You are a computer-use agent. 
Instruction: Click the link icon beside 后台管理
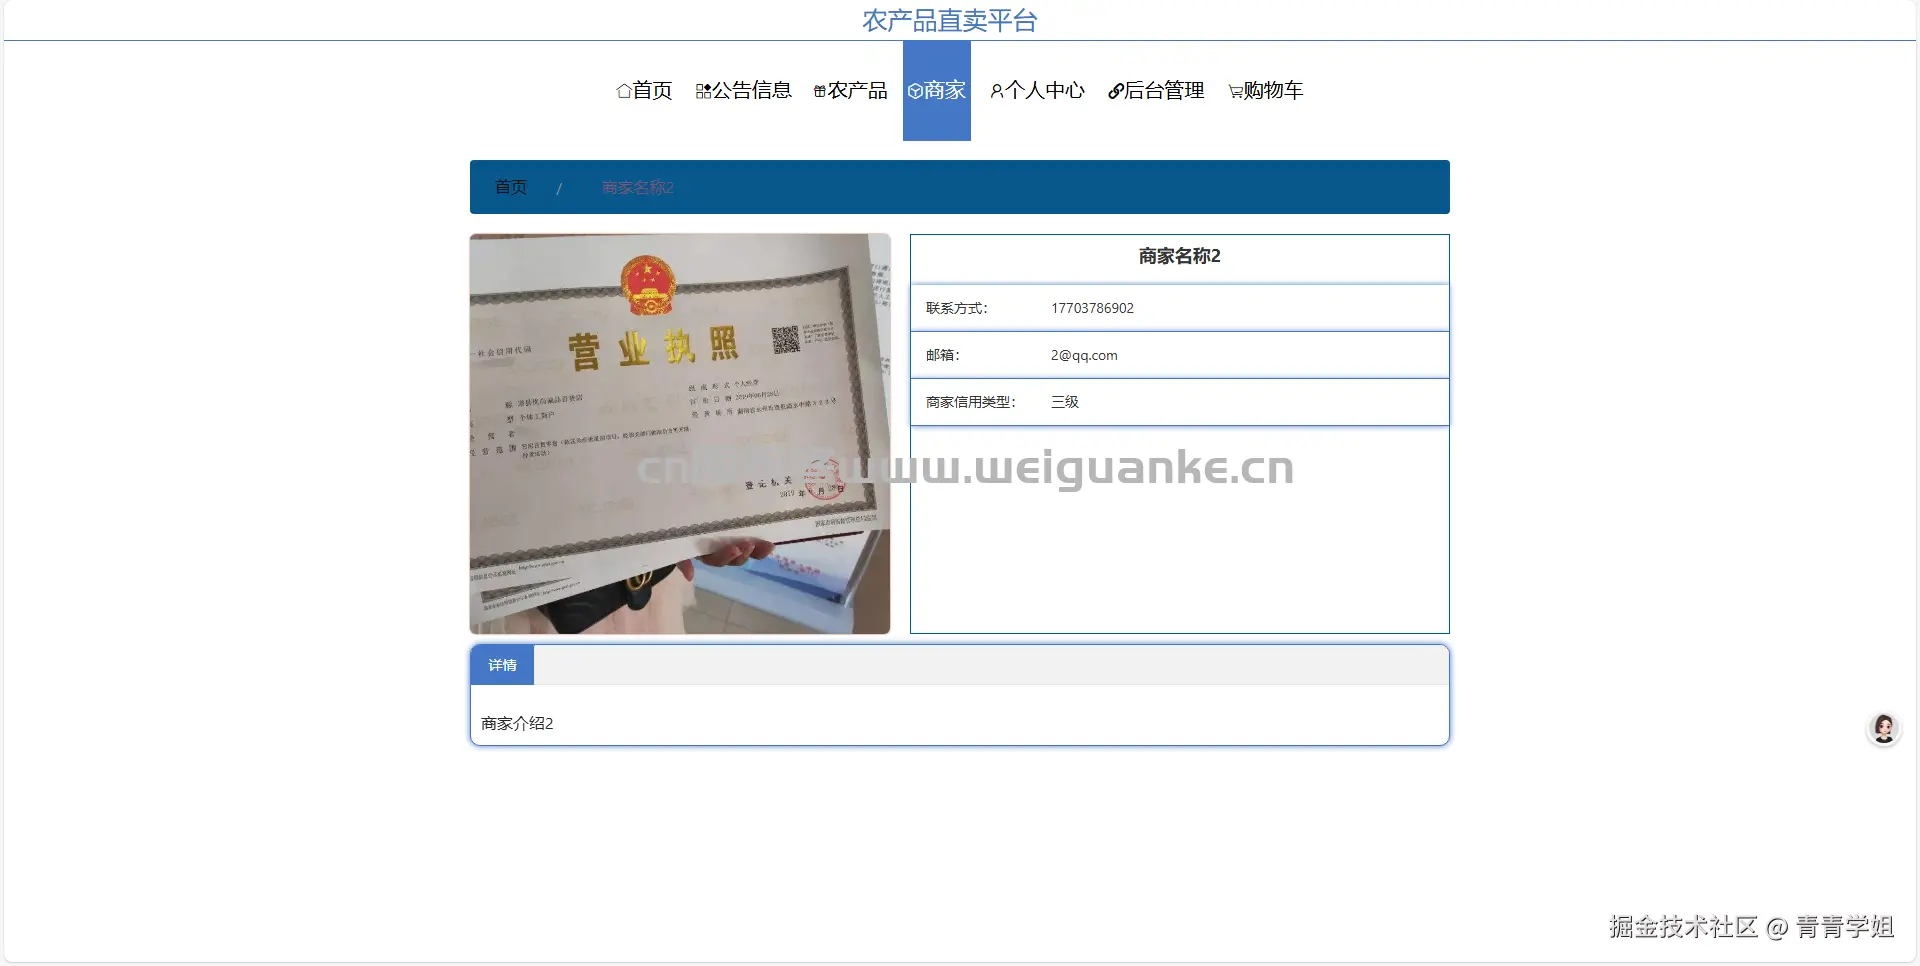click(1116, 91)
